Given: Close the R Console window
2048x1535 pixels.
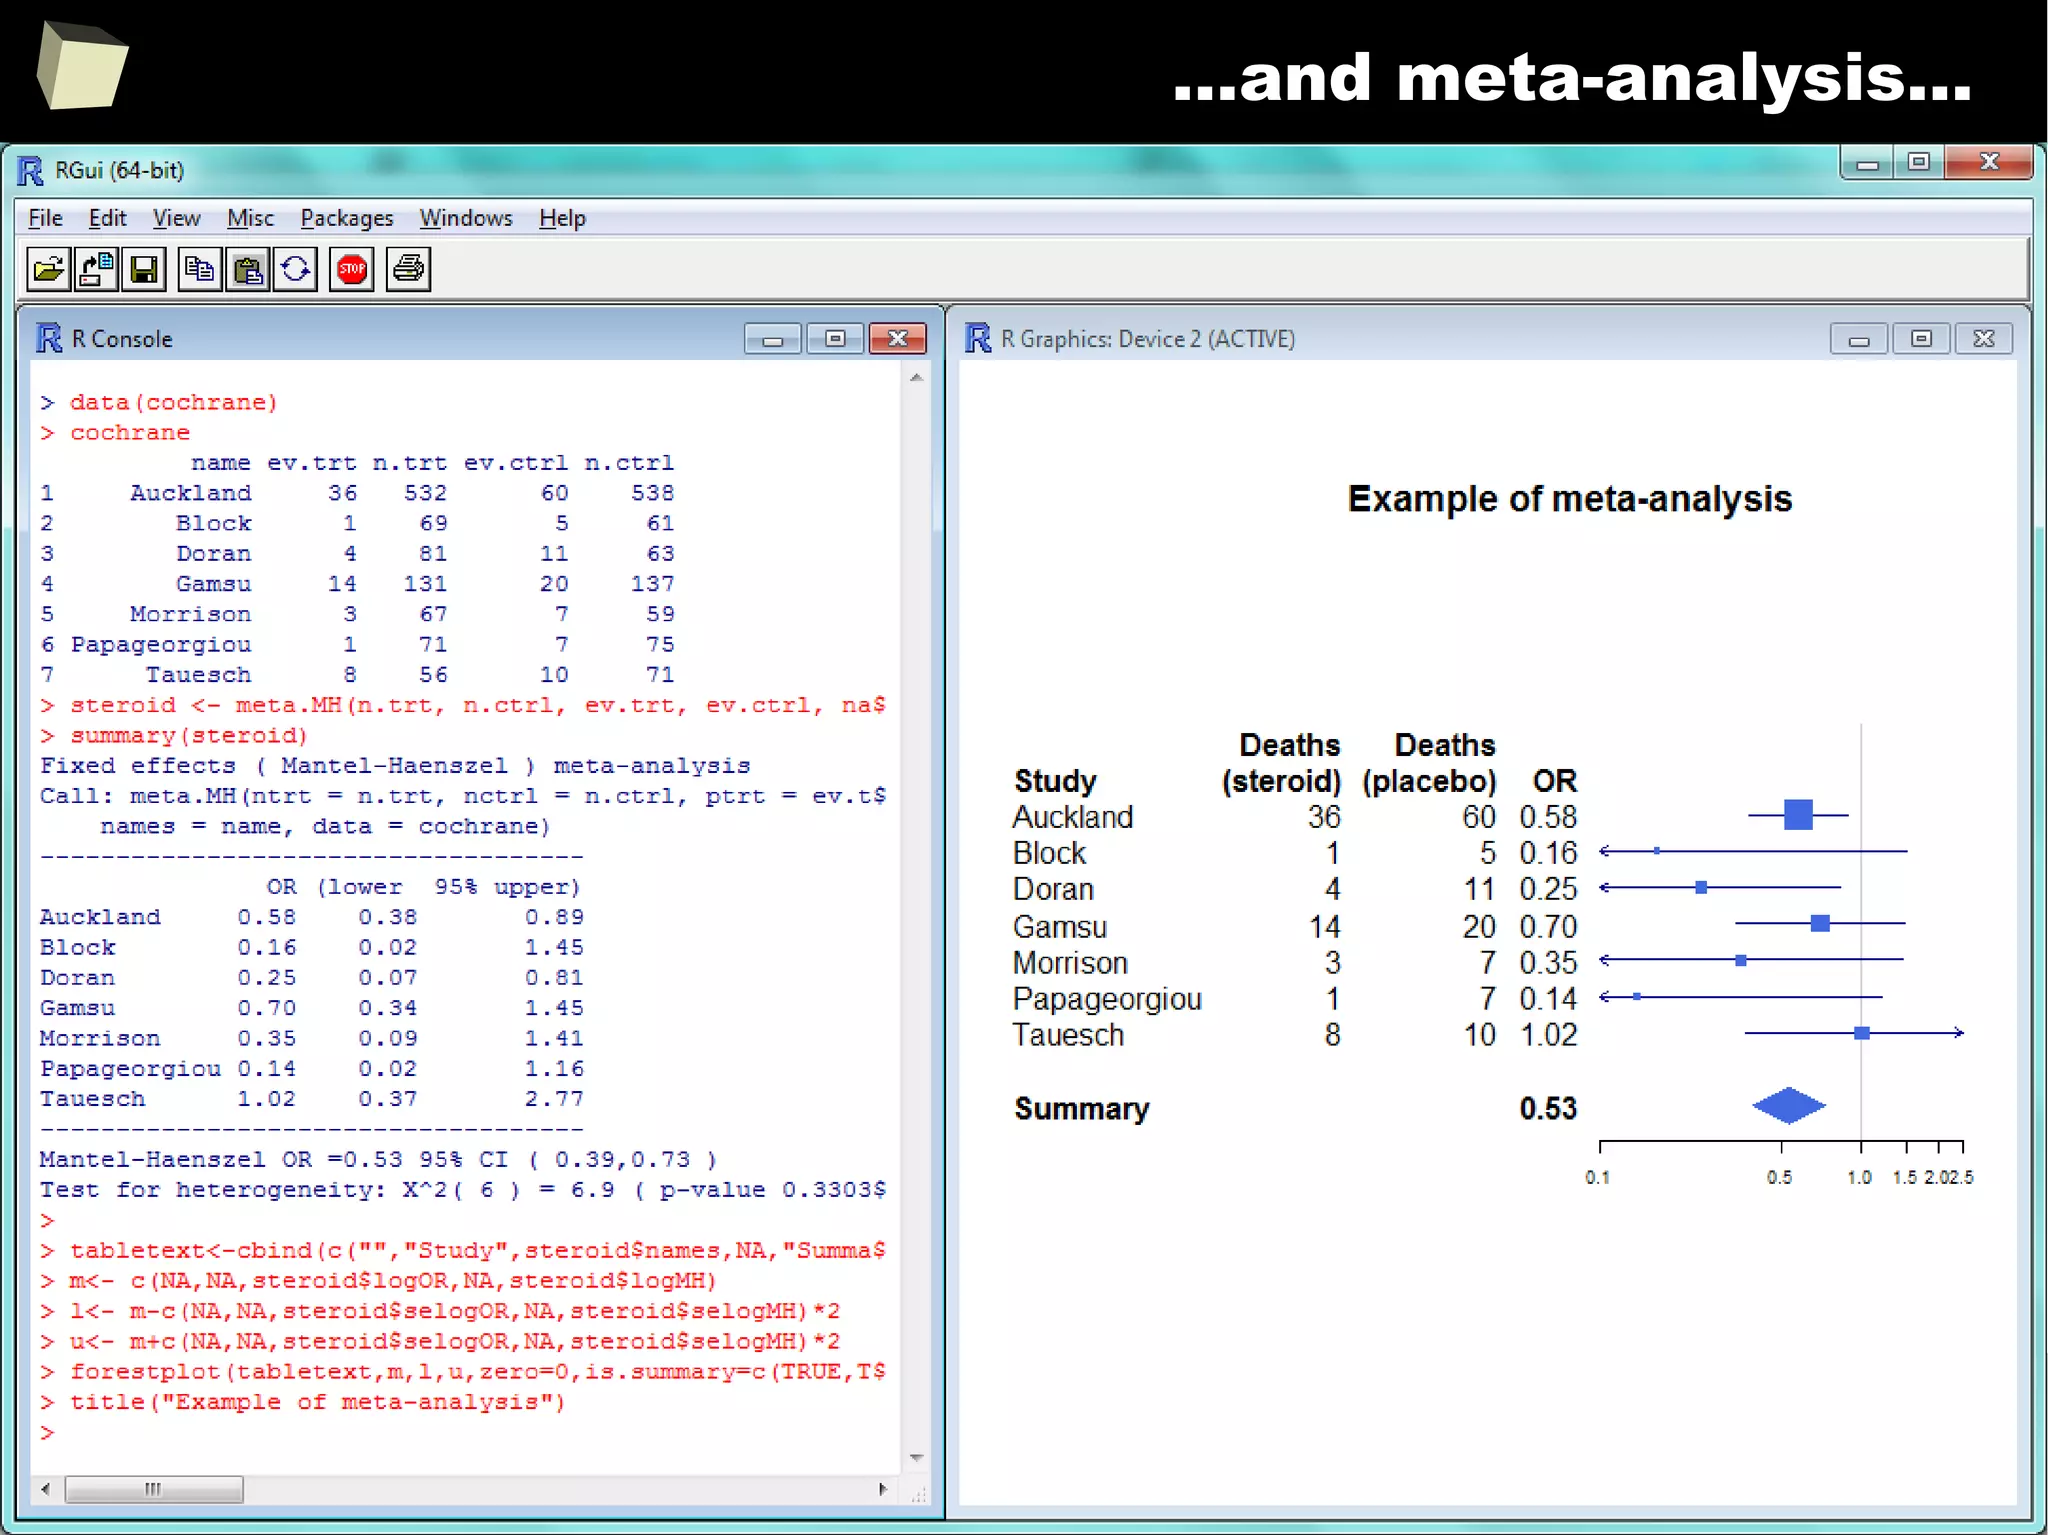Looking at the screenshot, I should click(897, 340).
